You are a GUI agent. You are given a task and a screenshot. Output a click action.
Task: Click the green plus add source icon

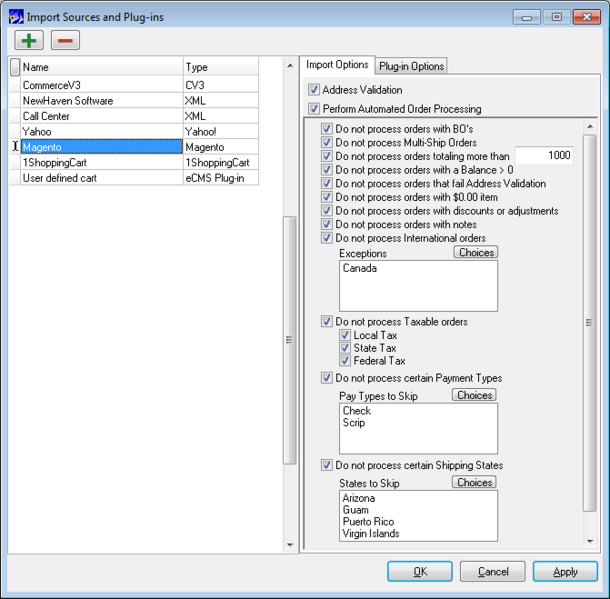(x=29, y=40)
